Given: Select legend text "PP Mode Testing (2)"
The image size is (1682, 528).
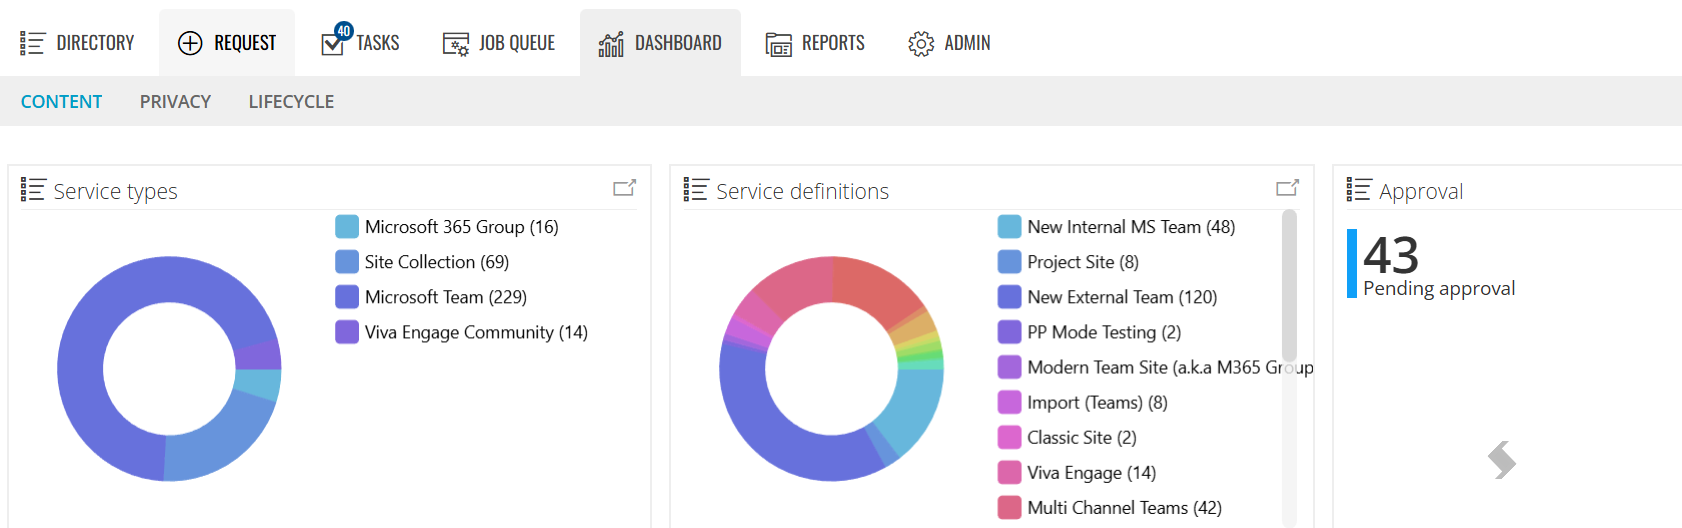Looking at the screenshot, I should pos(1104,332).
